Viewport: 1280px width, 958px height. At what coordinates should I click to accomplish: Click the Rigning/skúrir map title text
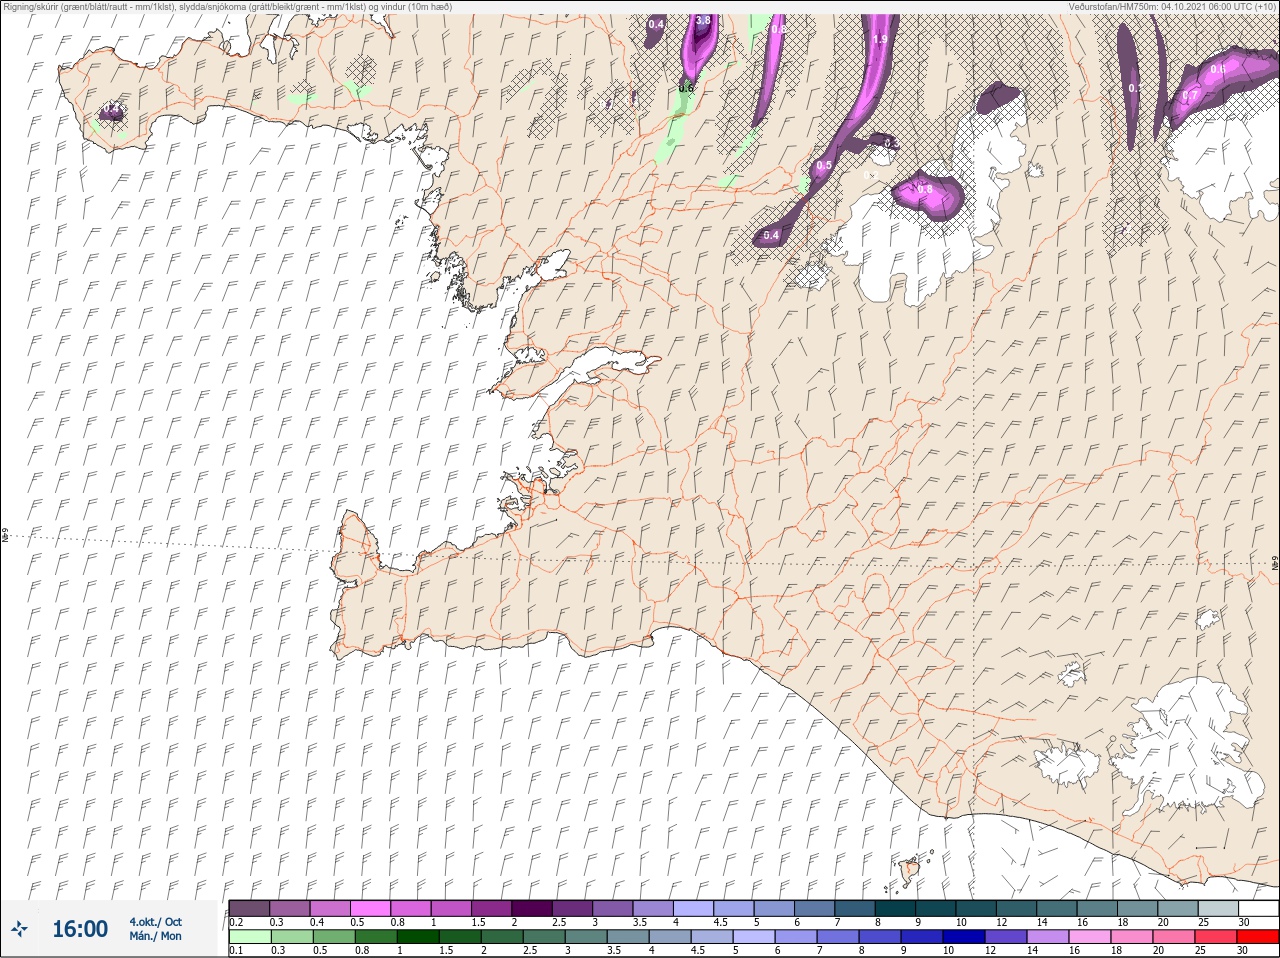tap(228, 6)
